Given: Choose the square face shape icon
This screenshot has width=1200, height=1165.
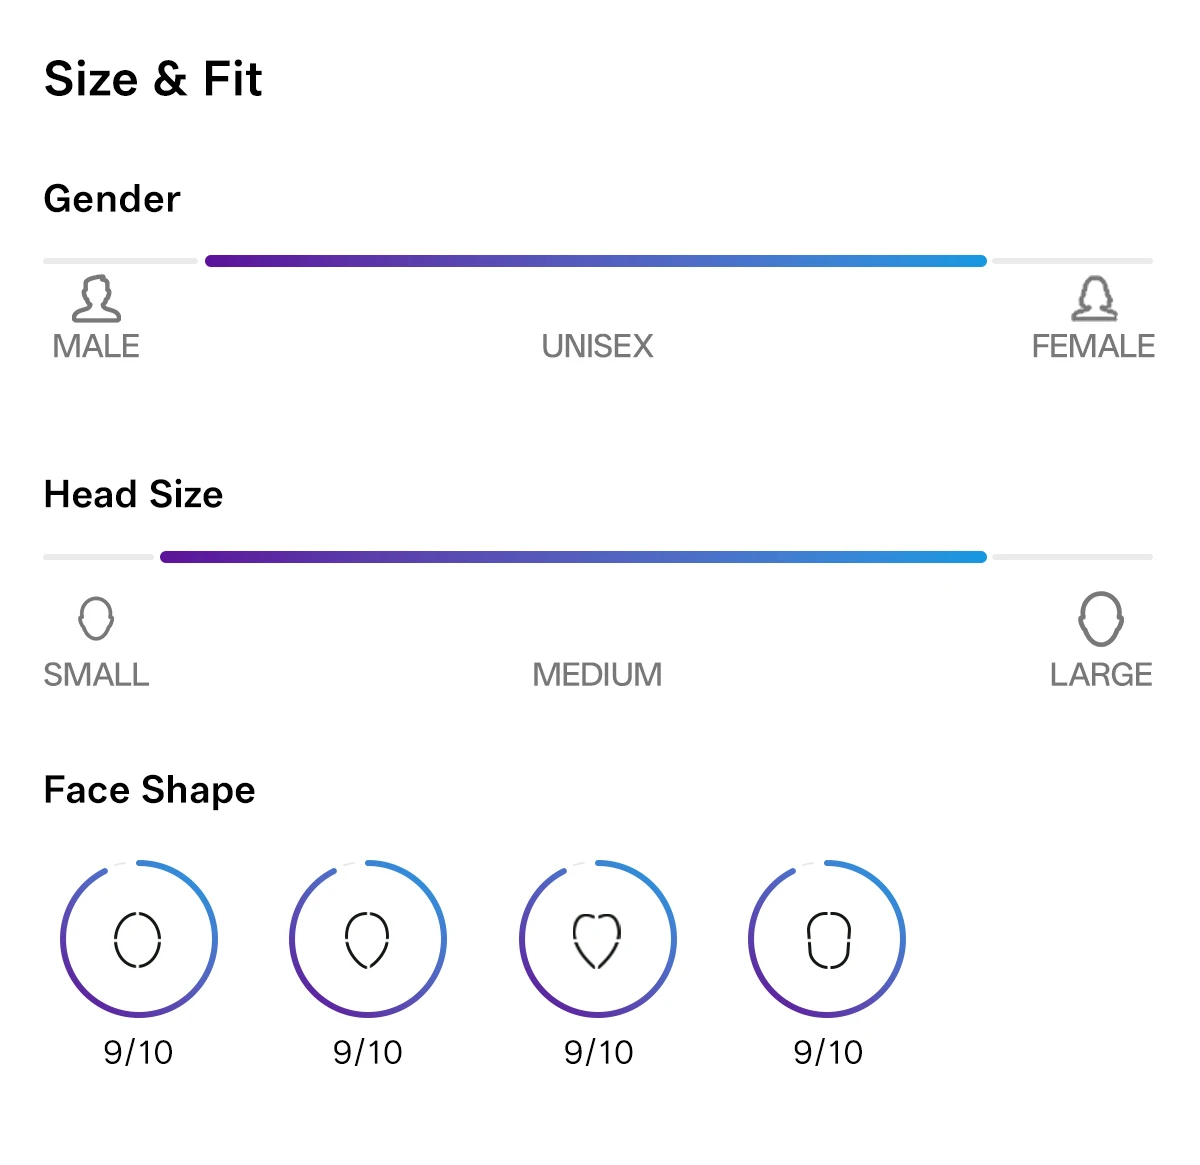Looking at the screenshot, I should click(x=828, y=940).
